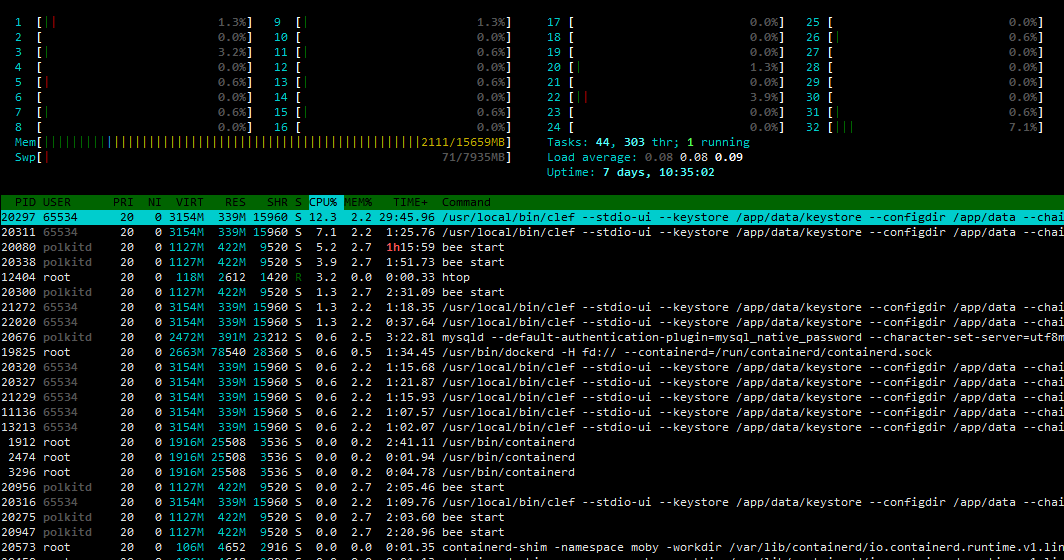The image size is (1064, 560).
Task: Click swap value 71/7935MB
Action: coord(474,157)
